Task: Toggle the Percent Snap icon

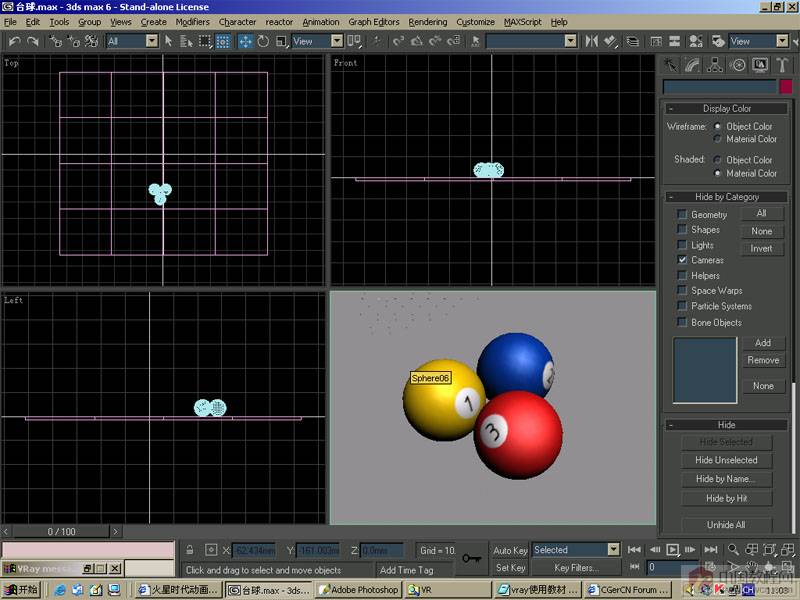Action: click(x=435, y=41)
